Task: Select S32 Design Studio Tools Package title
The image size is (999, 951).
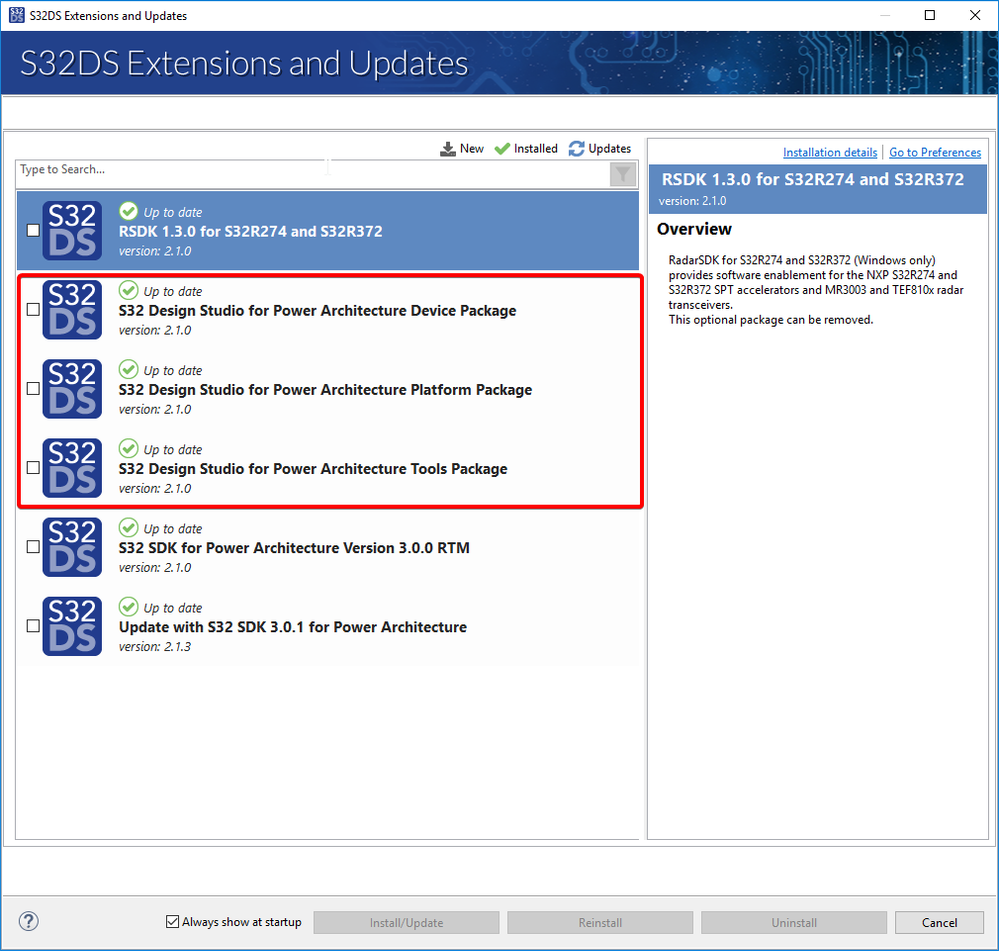Action: click(313, 469)
